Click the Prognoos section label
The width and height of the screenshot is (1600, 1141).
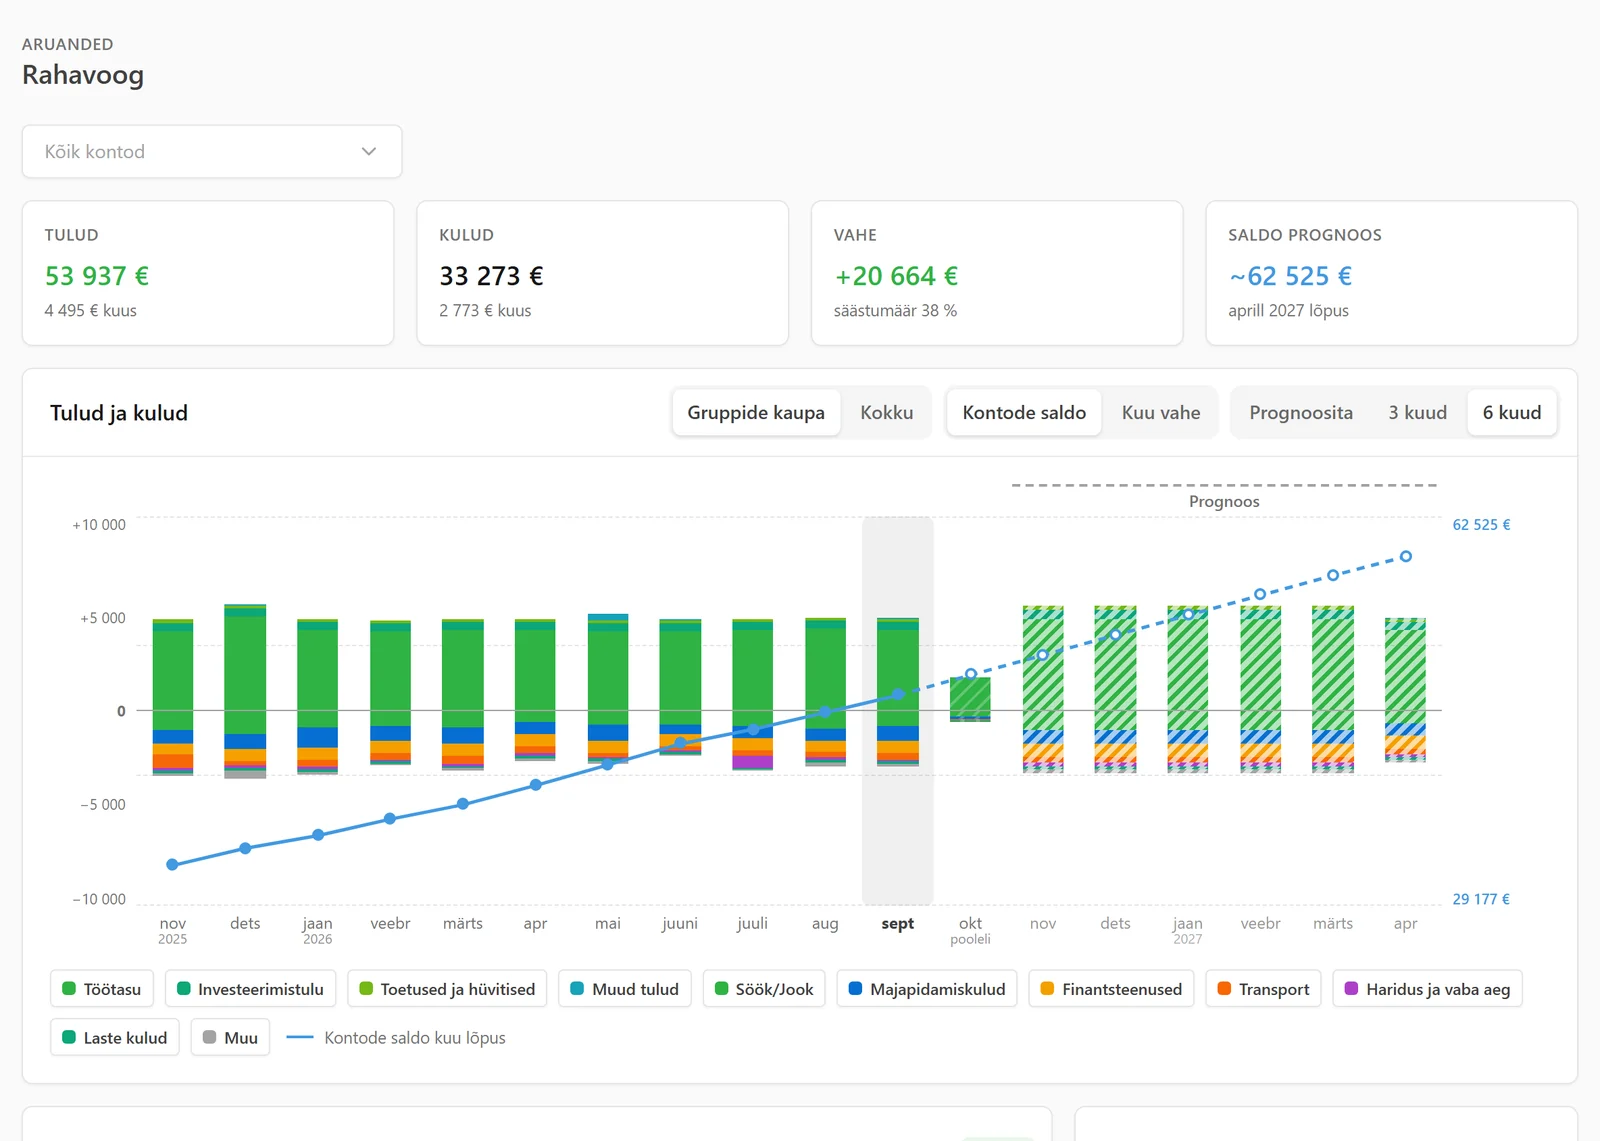point(1224,502)
